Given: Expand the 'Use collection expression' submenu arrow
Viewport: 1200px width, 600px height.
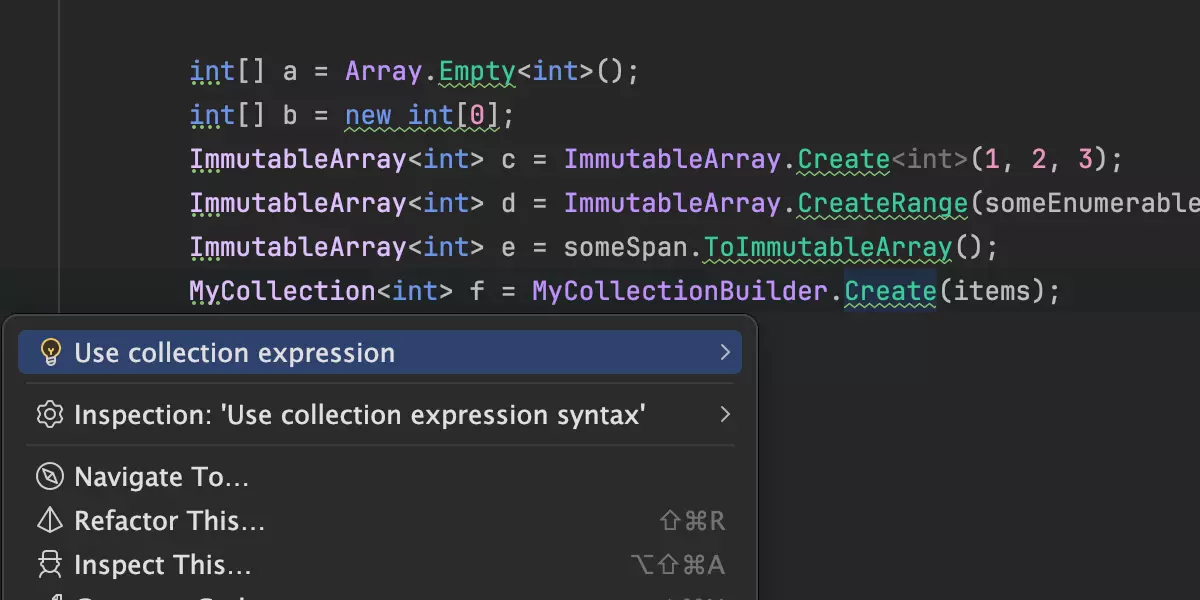Looking at the screenshot, I should pyautogui.click(x=725, y=353).
